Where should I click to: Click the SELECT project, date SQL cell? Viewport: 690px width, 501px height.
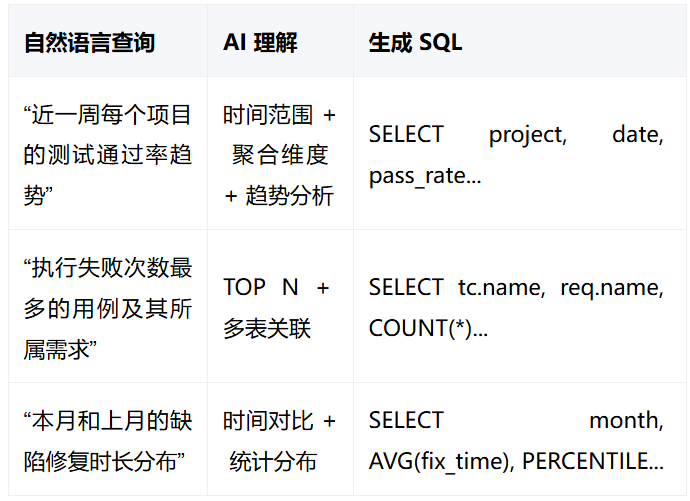pos(519,154)
